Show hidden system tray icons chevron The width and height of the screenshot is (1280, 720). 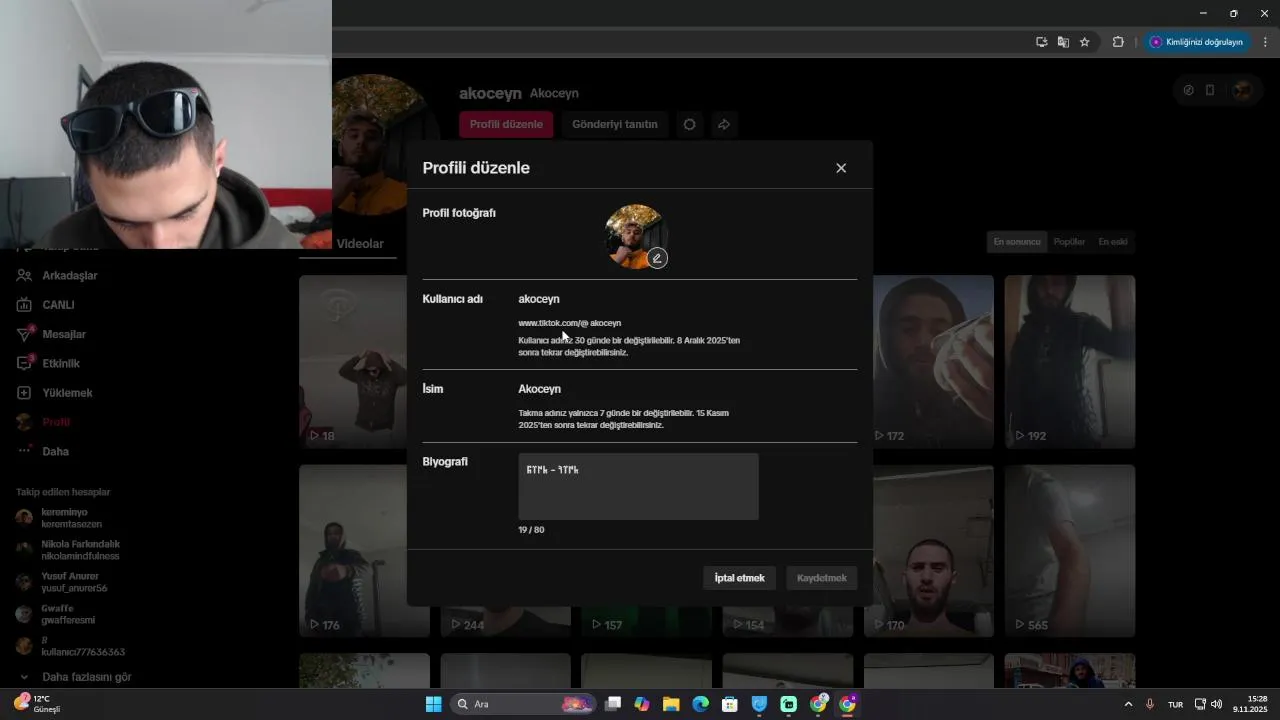tap(1129, 704)
